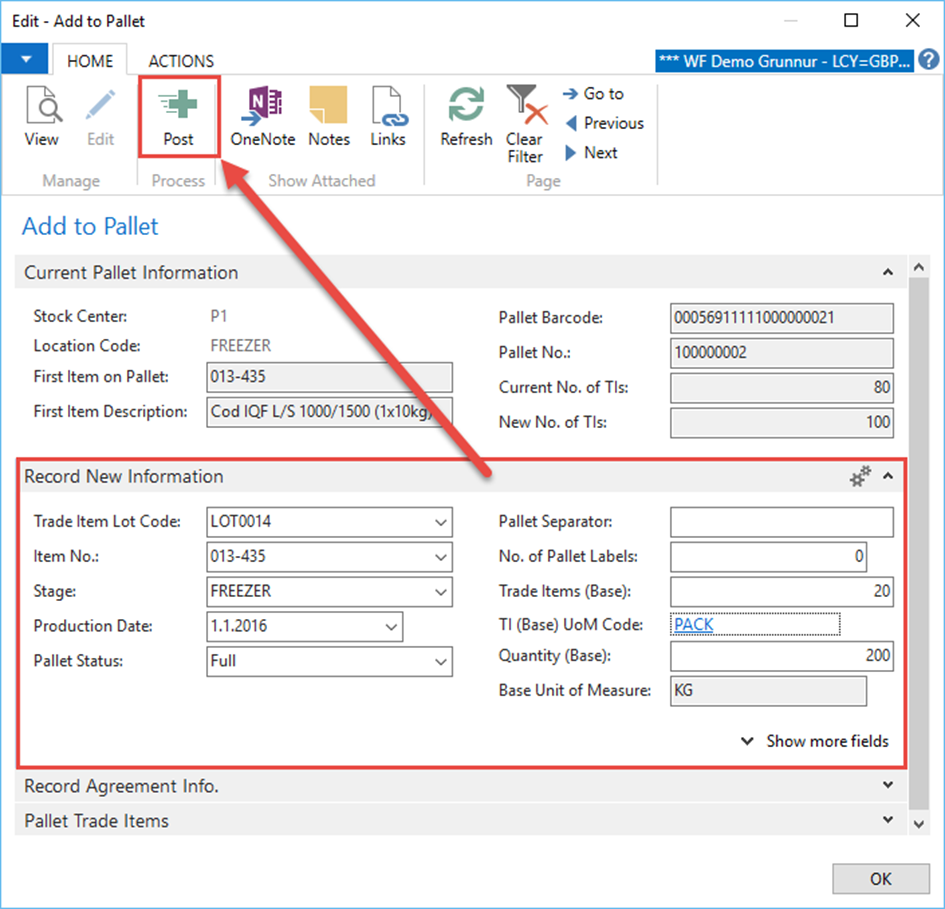Click Show more fields
The width and height of the screenshot is (945, 909).
pos(816,741)
